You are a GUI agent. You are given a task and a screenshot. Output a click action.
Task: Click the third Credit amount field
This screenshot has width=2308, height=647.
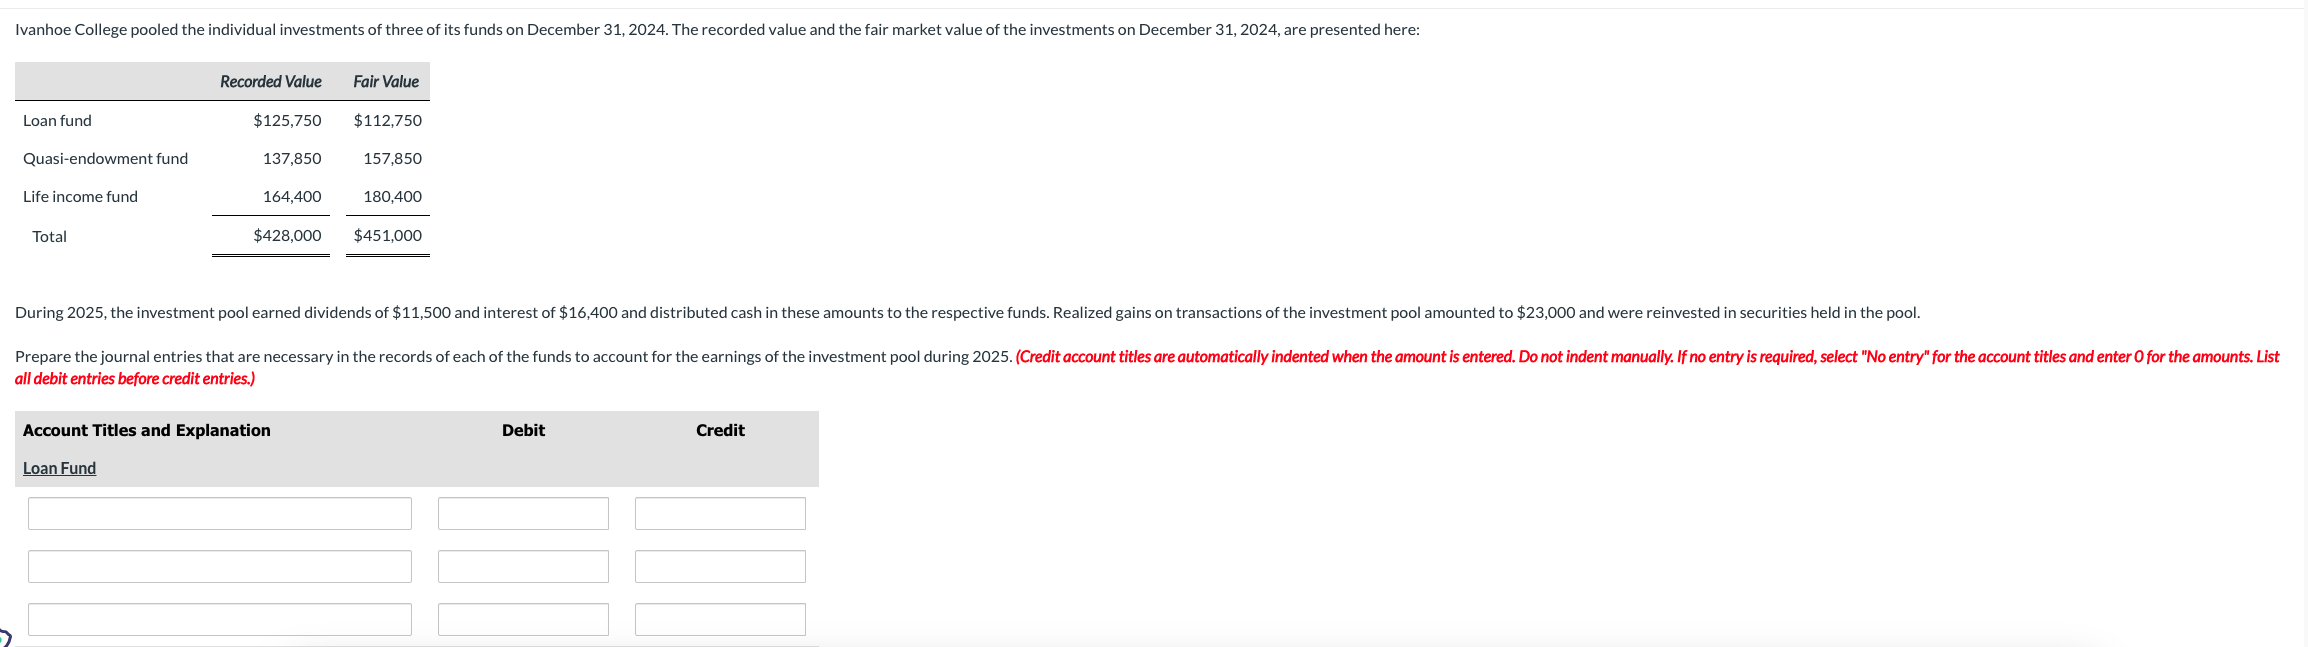click(719, 619)
